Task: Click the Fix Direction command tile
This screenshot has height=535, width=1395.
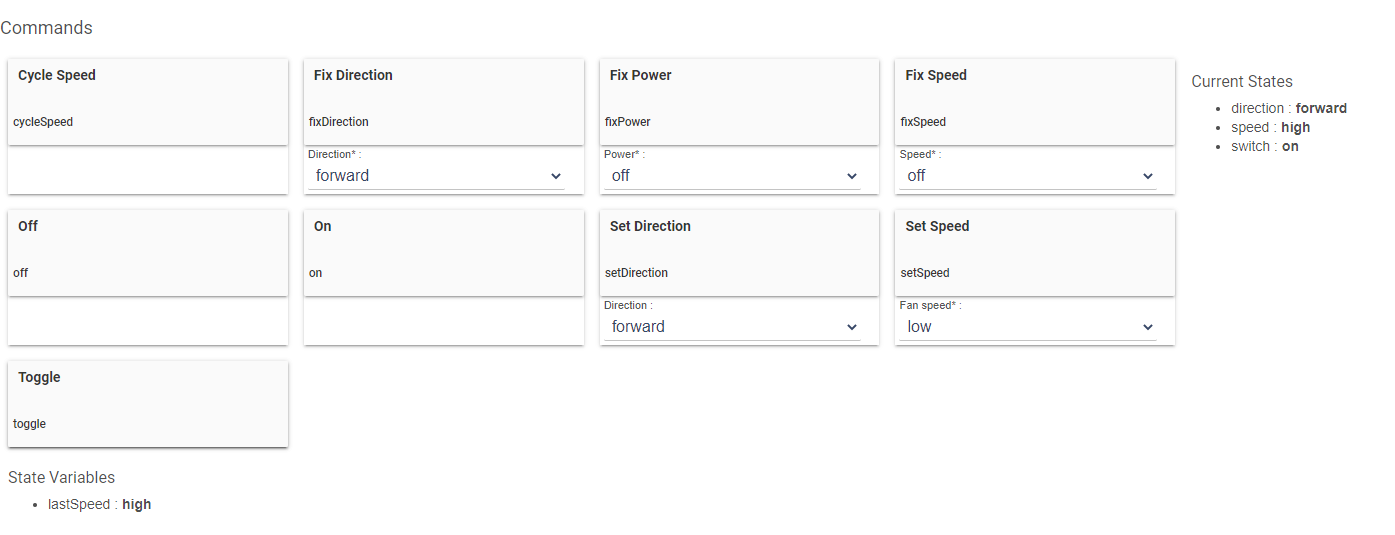Action: pyautogui.click(x=444, y=102)
